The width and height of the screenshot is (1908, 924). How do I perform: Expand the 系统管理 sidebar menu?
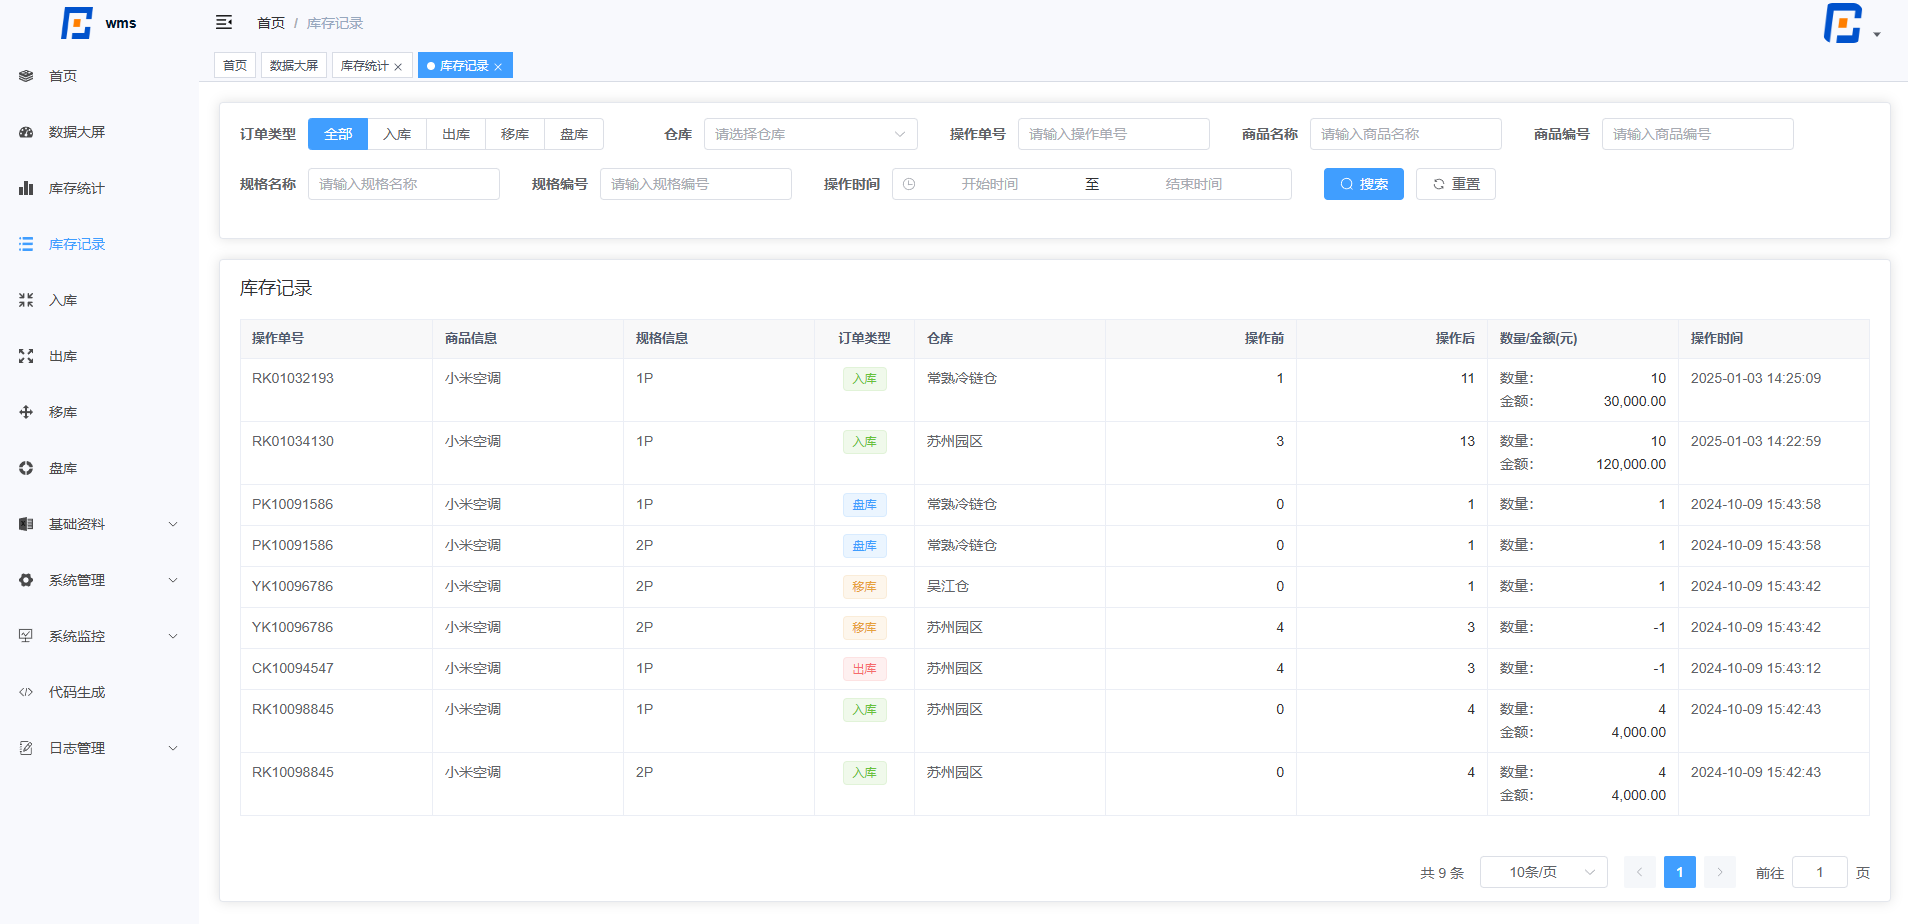tap(99, 580)
